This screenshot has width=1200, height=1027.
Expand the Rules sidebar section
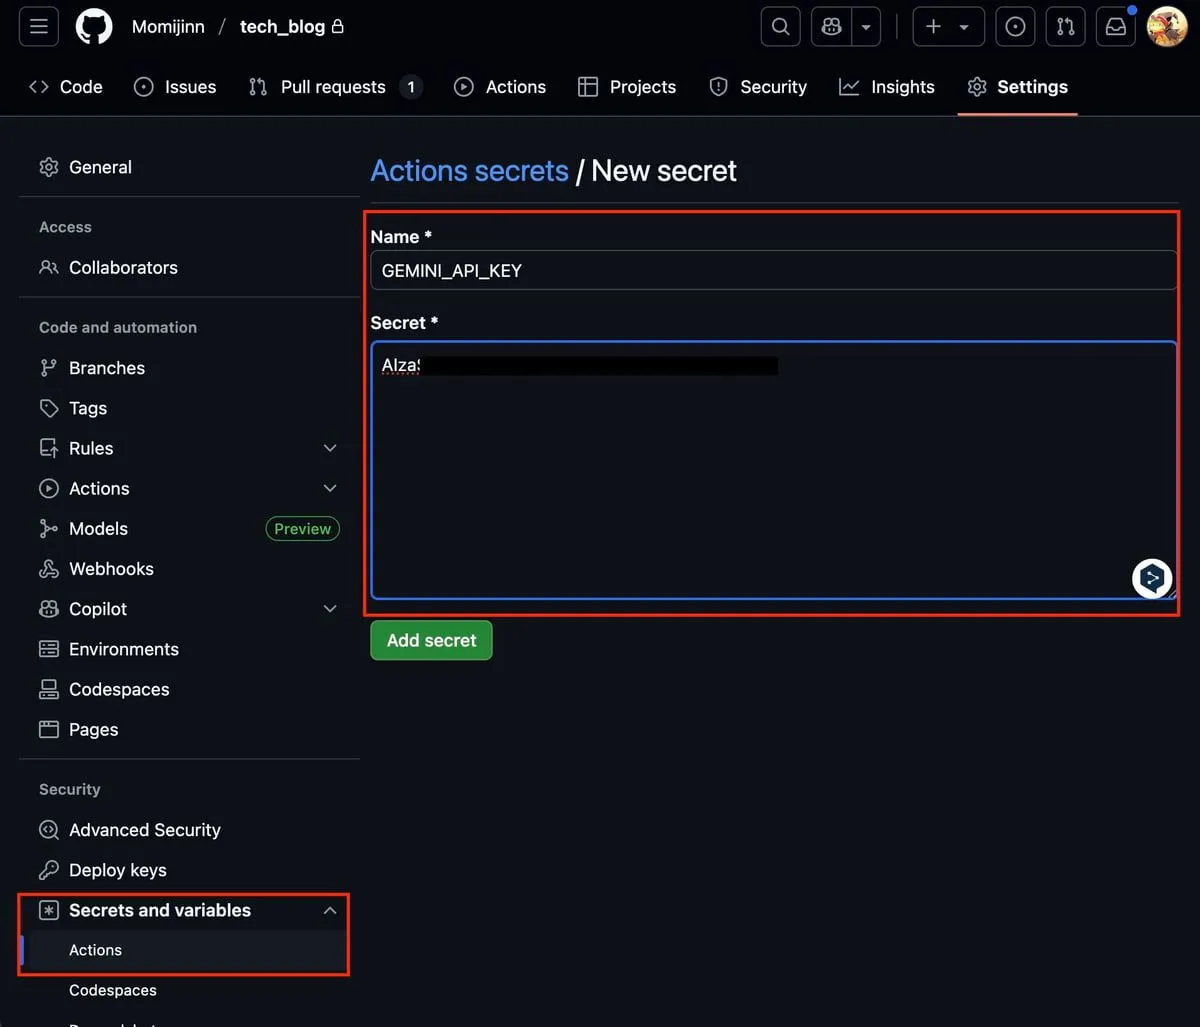[x=330, y=448]
